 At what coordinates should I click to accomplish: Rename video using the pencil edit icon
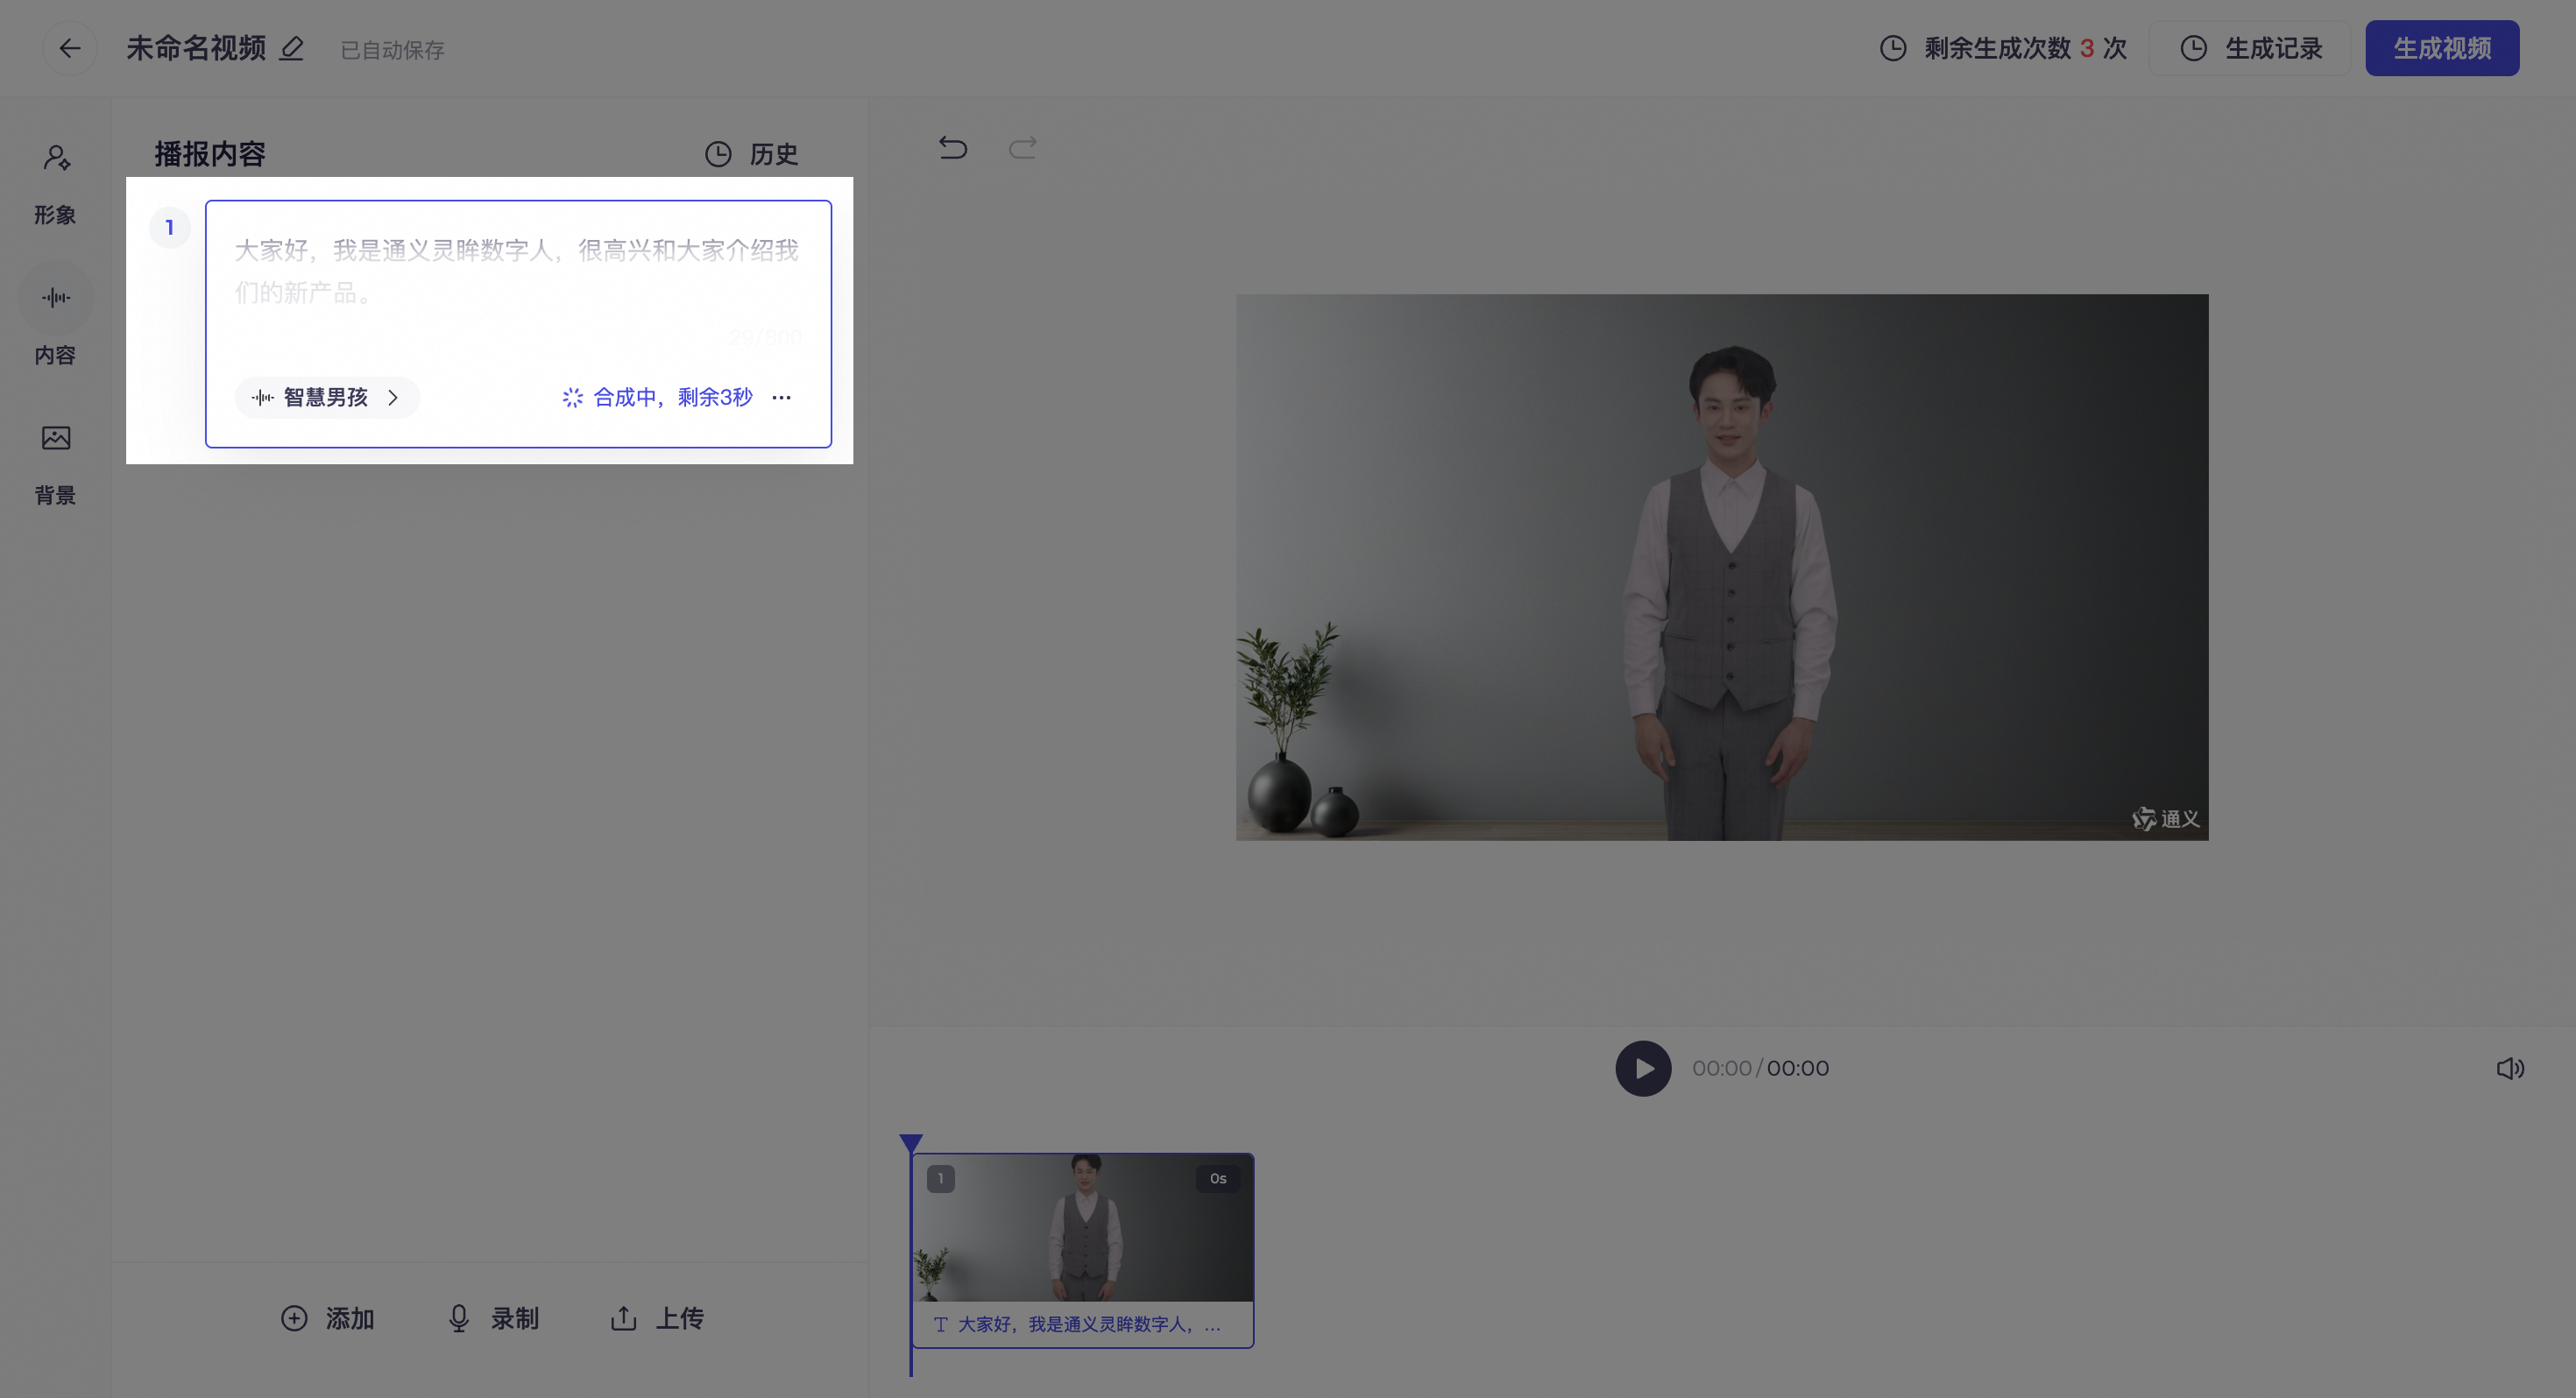point(291,48)
